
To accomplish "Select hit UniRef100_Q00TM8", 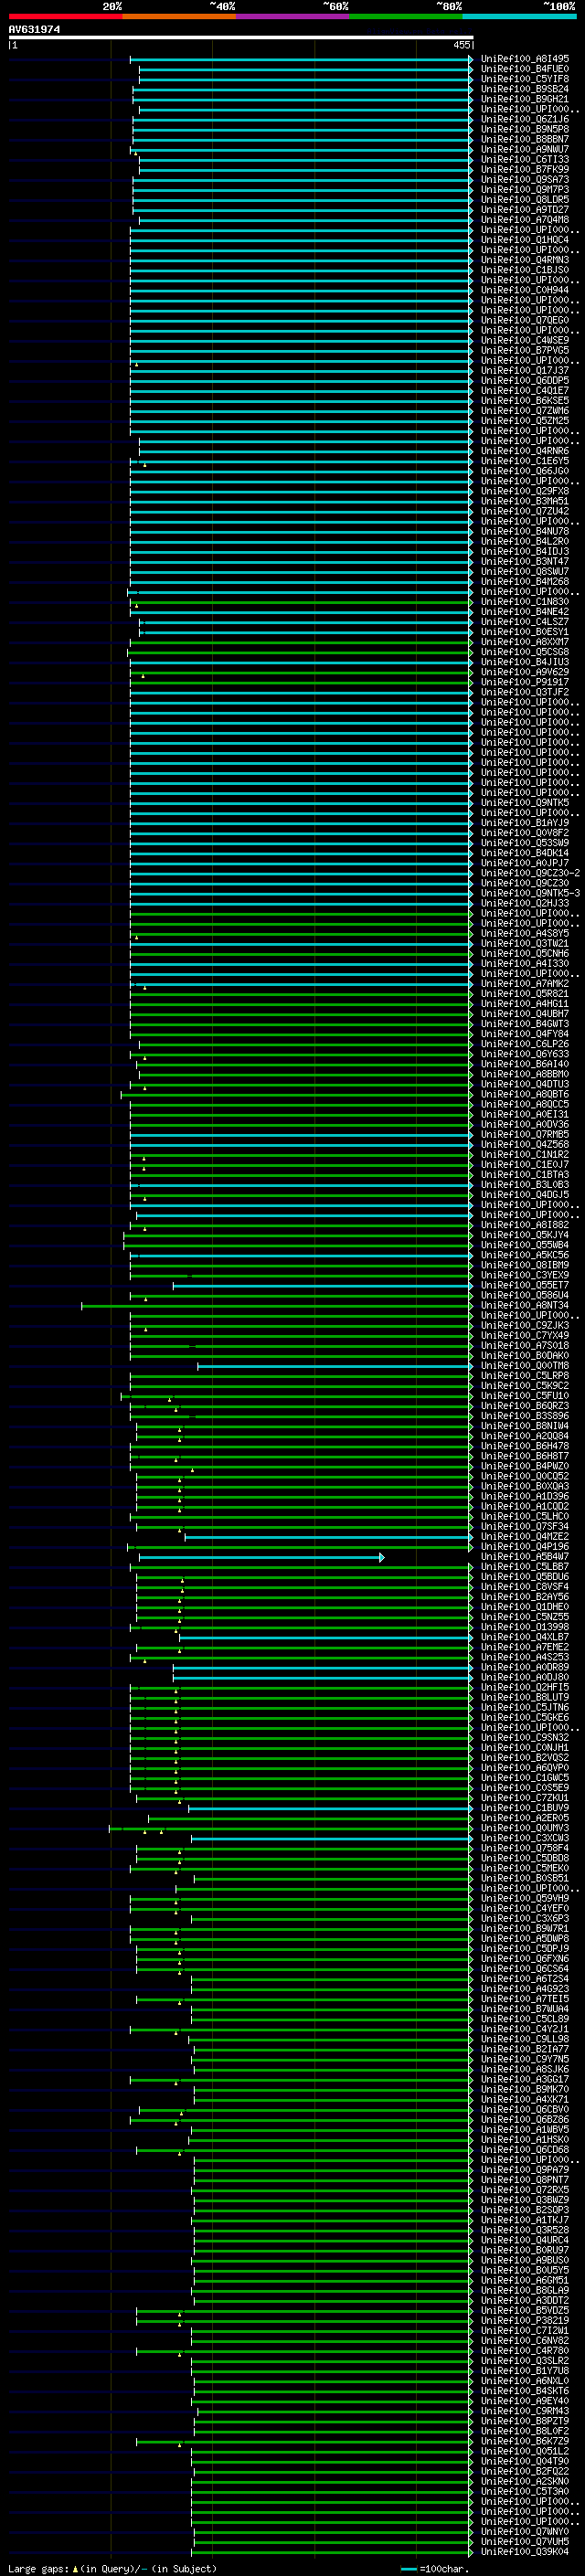I will [525, 1365].
